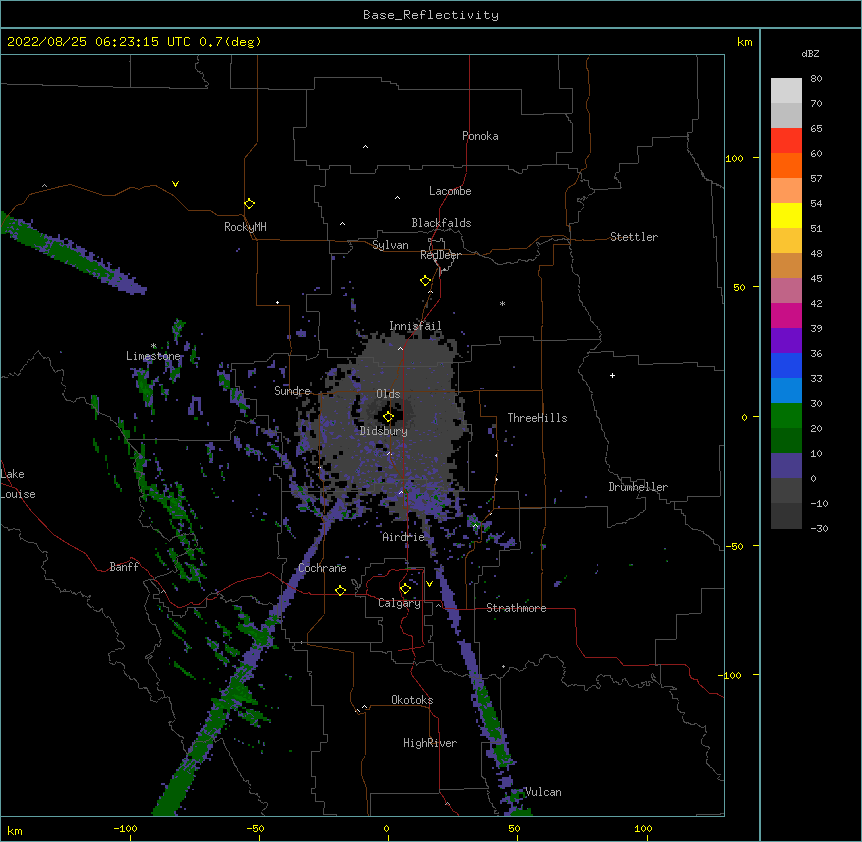Pick the slate-blue 0-10 dBZ swatch
Viewport: 862px width, 842px height.
tap(786, 466)
